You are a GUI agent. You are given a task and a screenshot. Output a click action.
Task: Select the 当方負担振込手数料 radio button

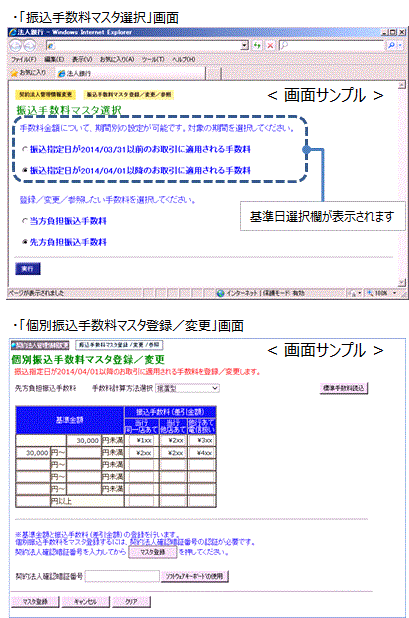[x=25, y=221]
